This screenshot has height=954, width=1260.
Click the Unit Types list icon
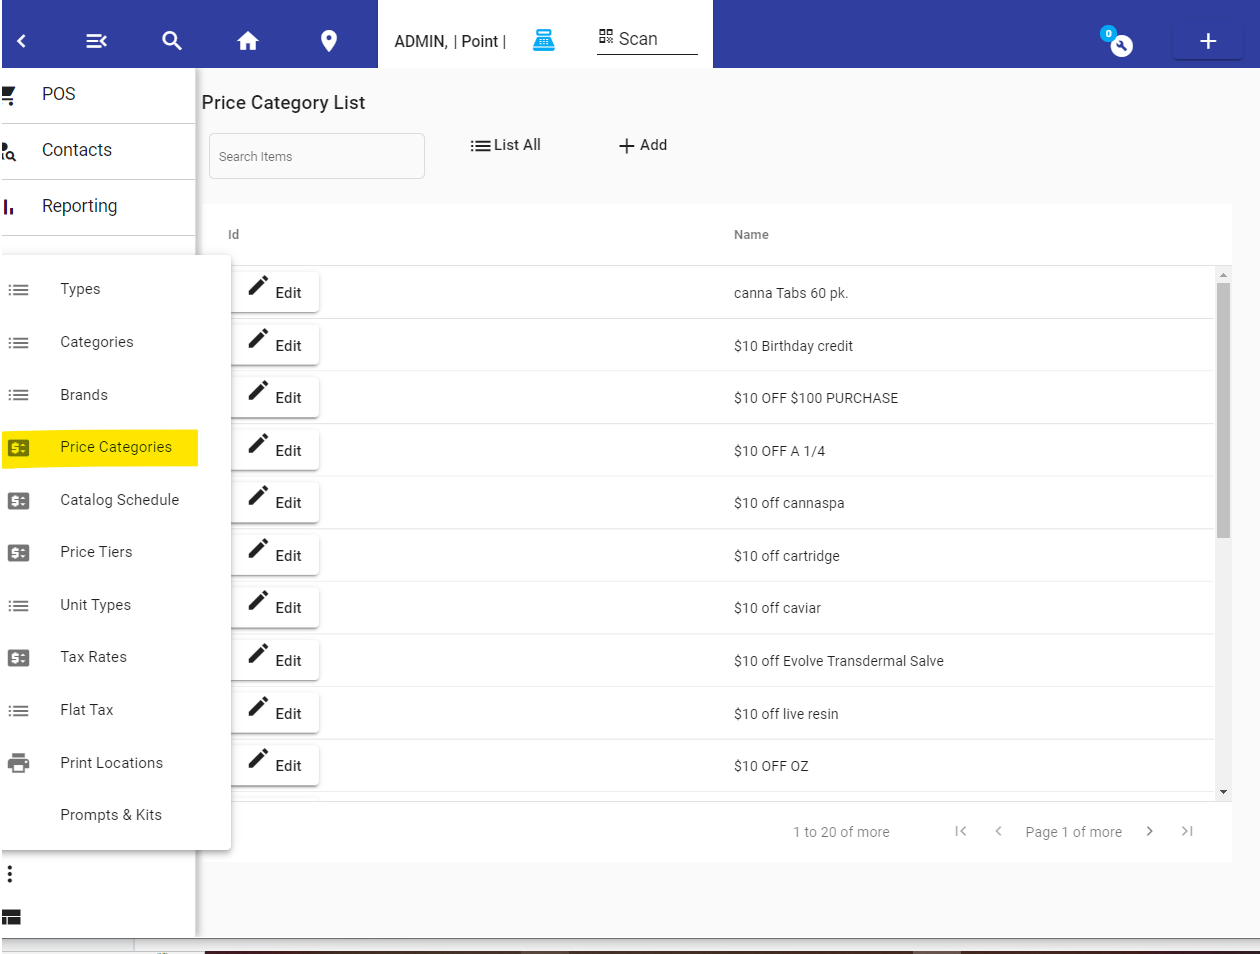click(x=19, y=606)
